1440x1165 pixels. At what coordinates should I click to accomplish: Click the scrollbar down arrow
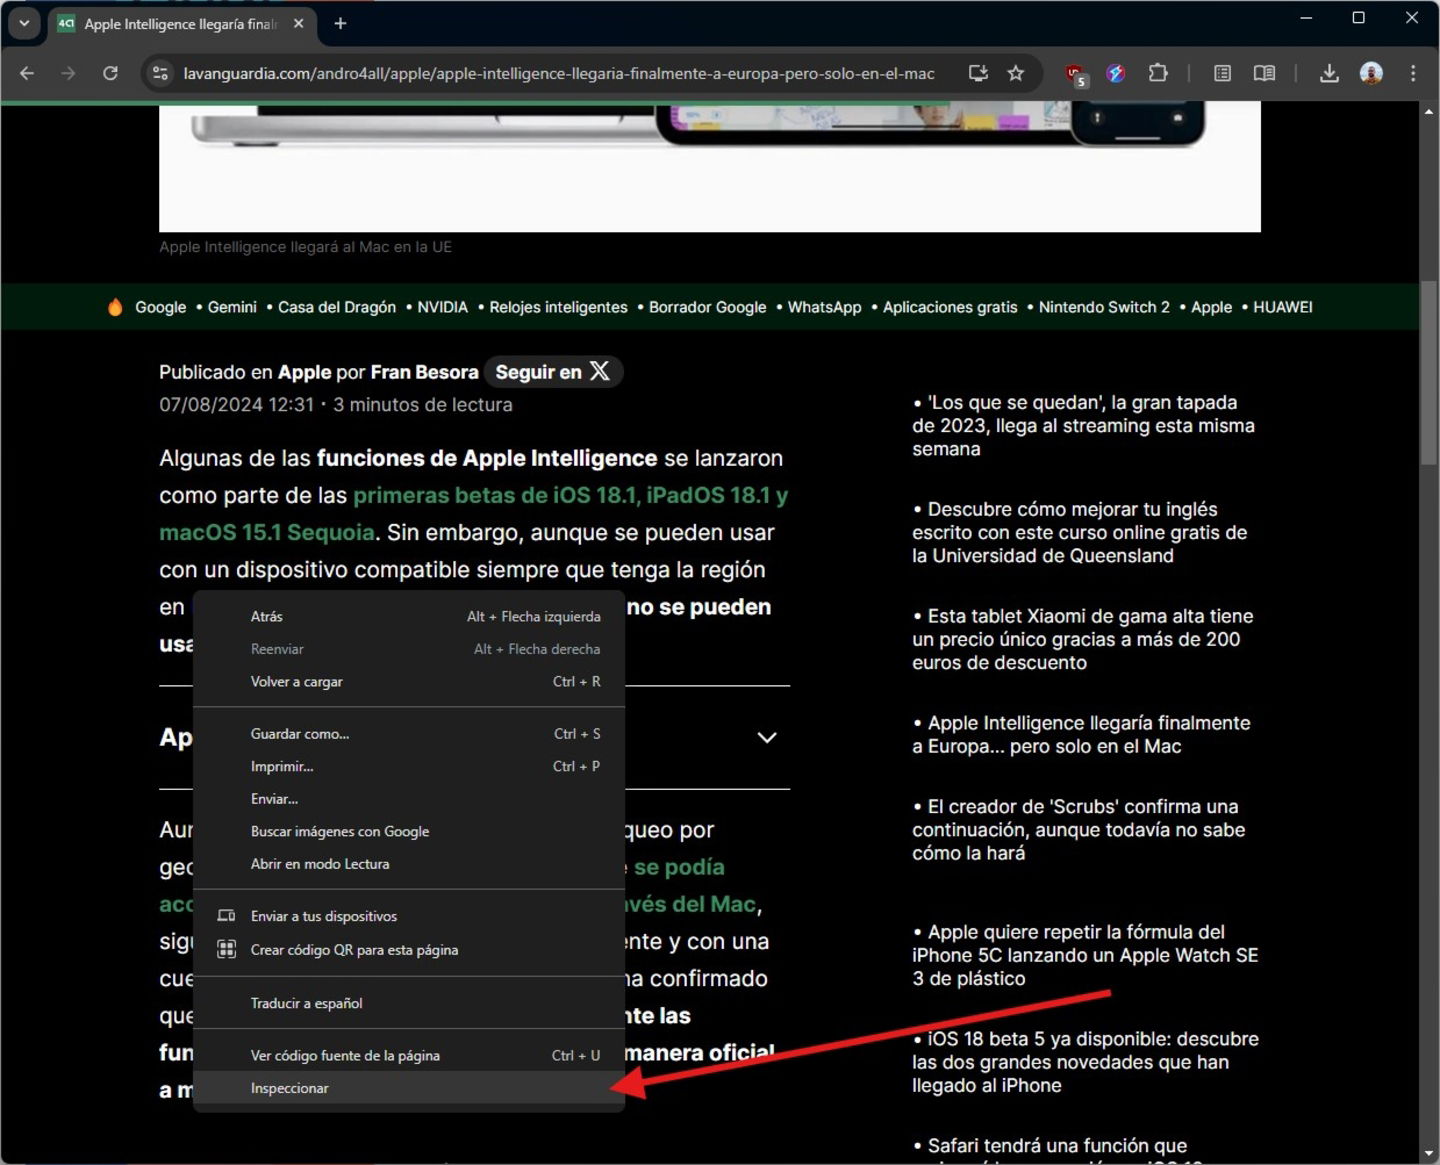1428,1155
